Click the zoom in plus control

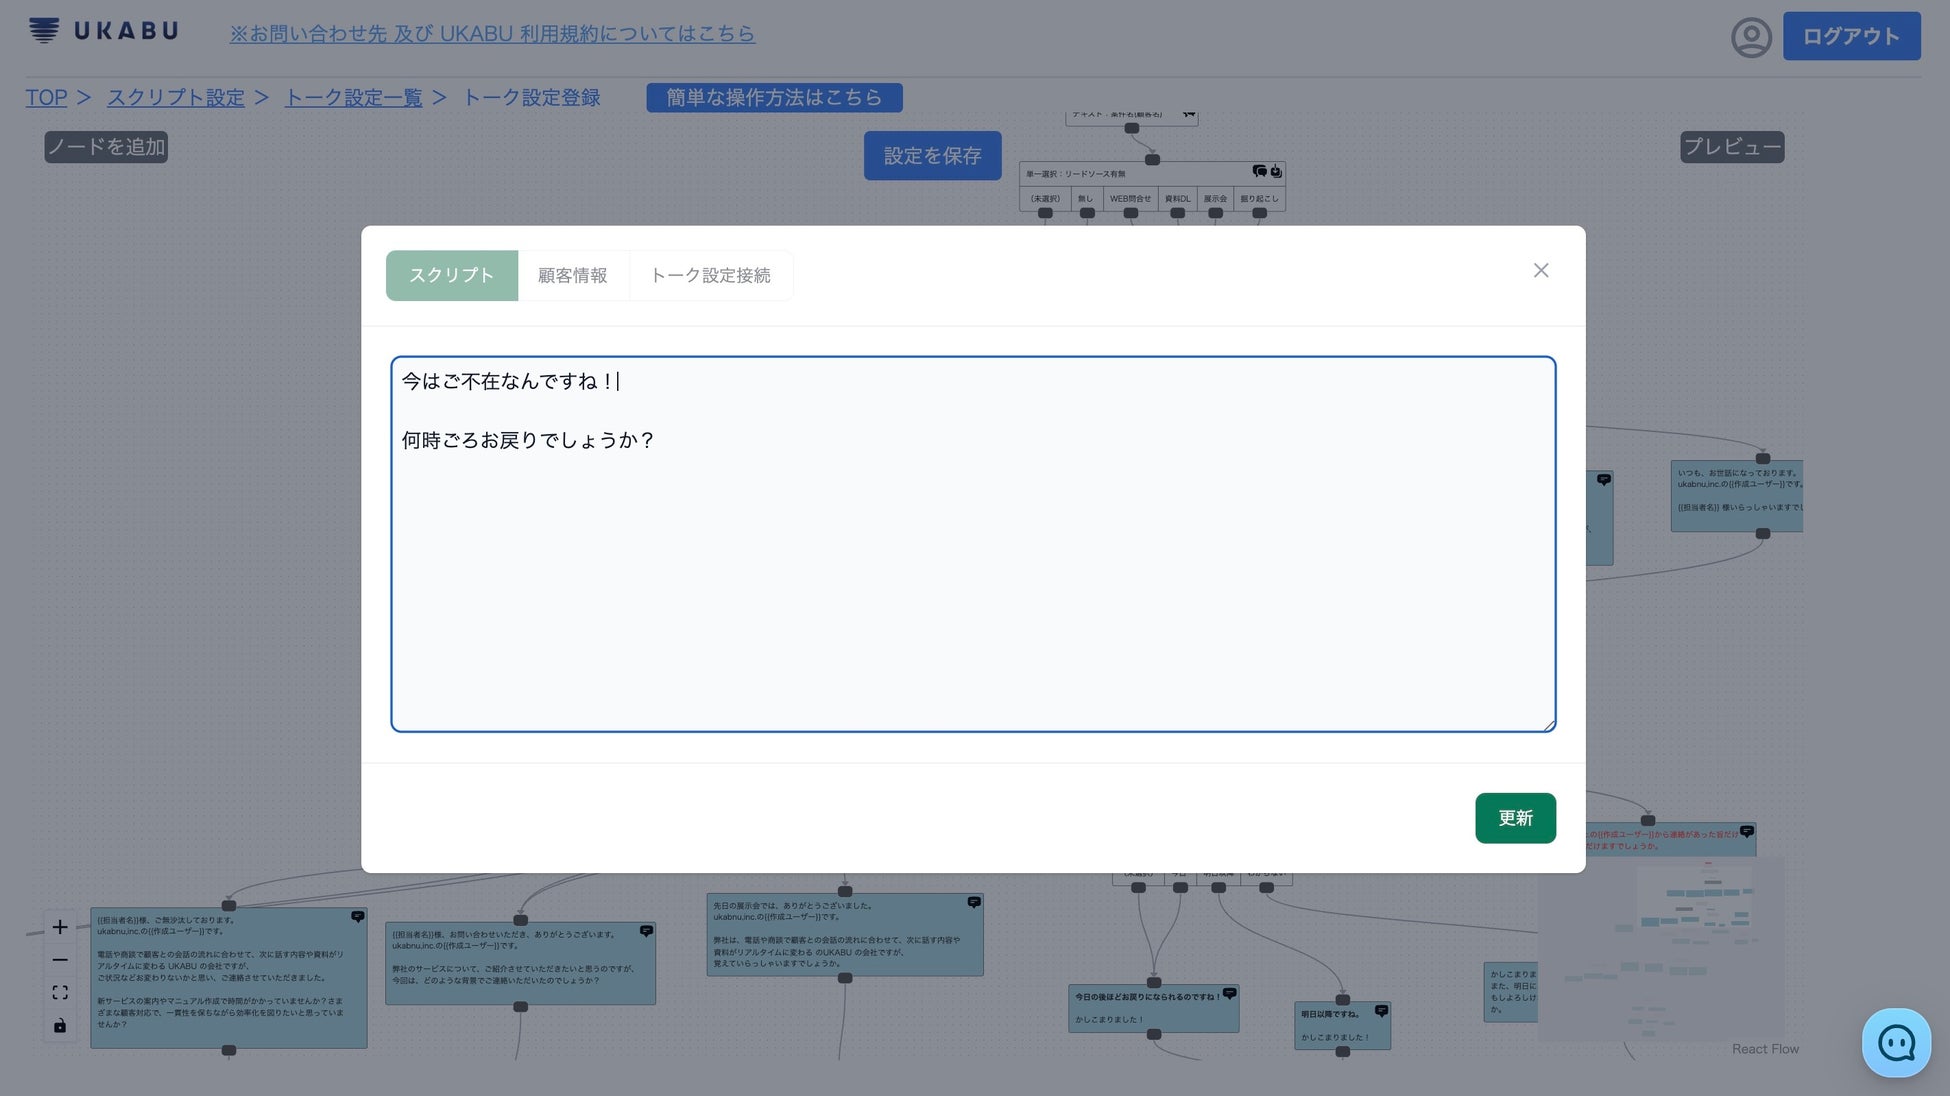[x=60, y=927]
